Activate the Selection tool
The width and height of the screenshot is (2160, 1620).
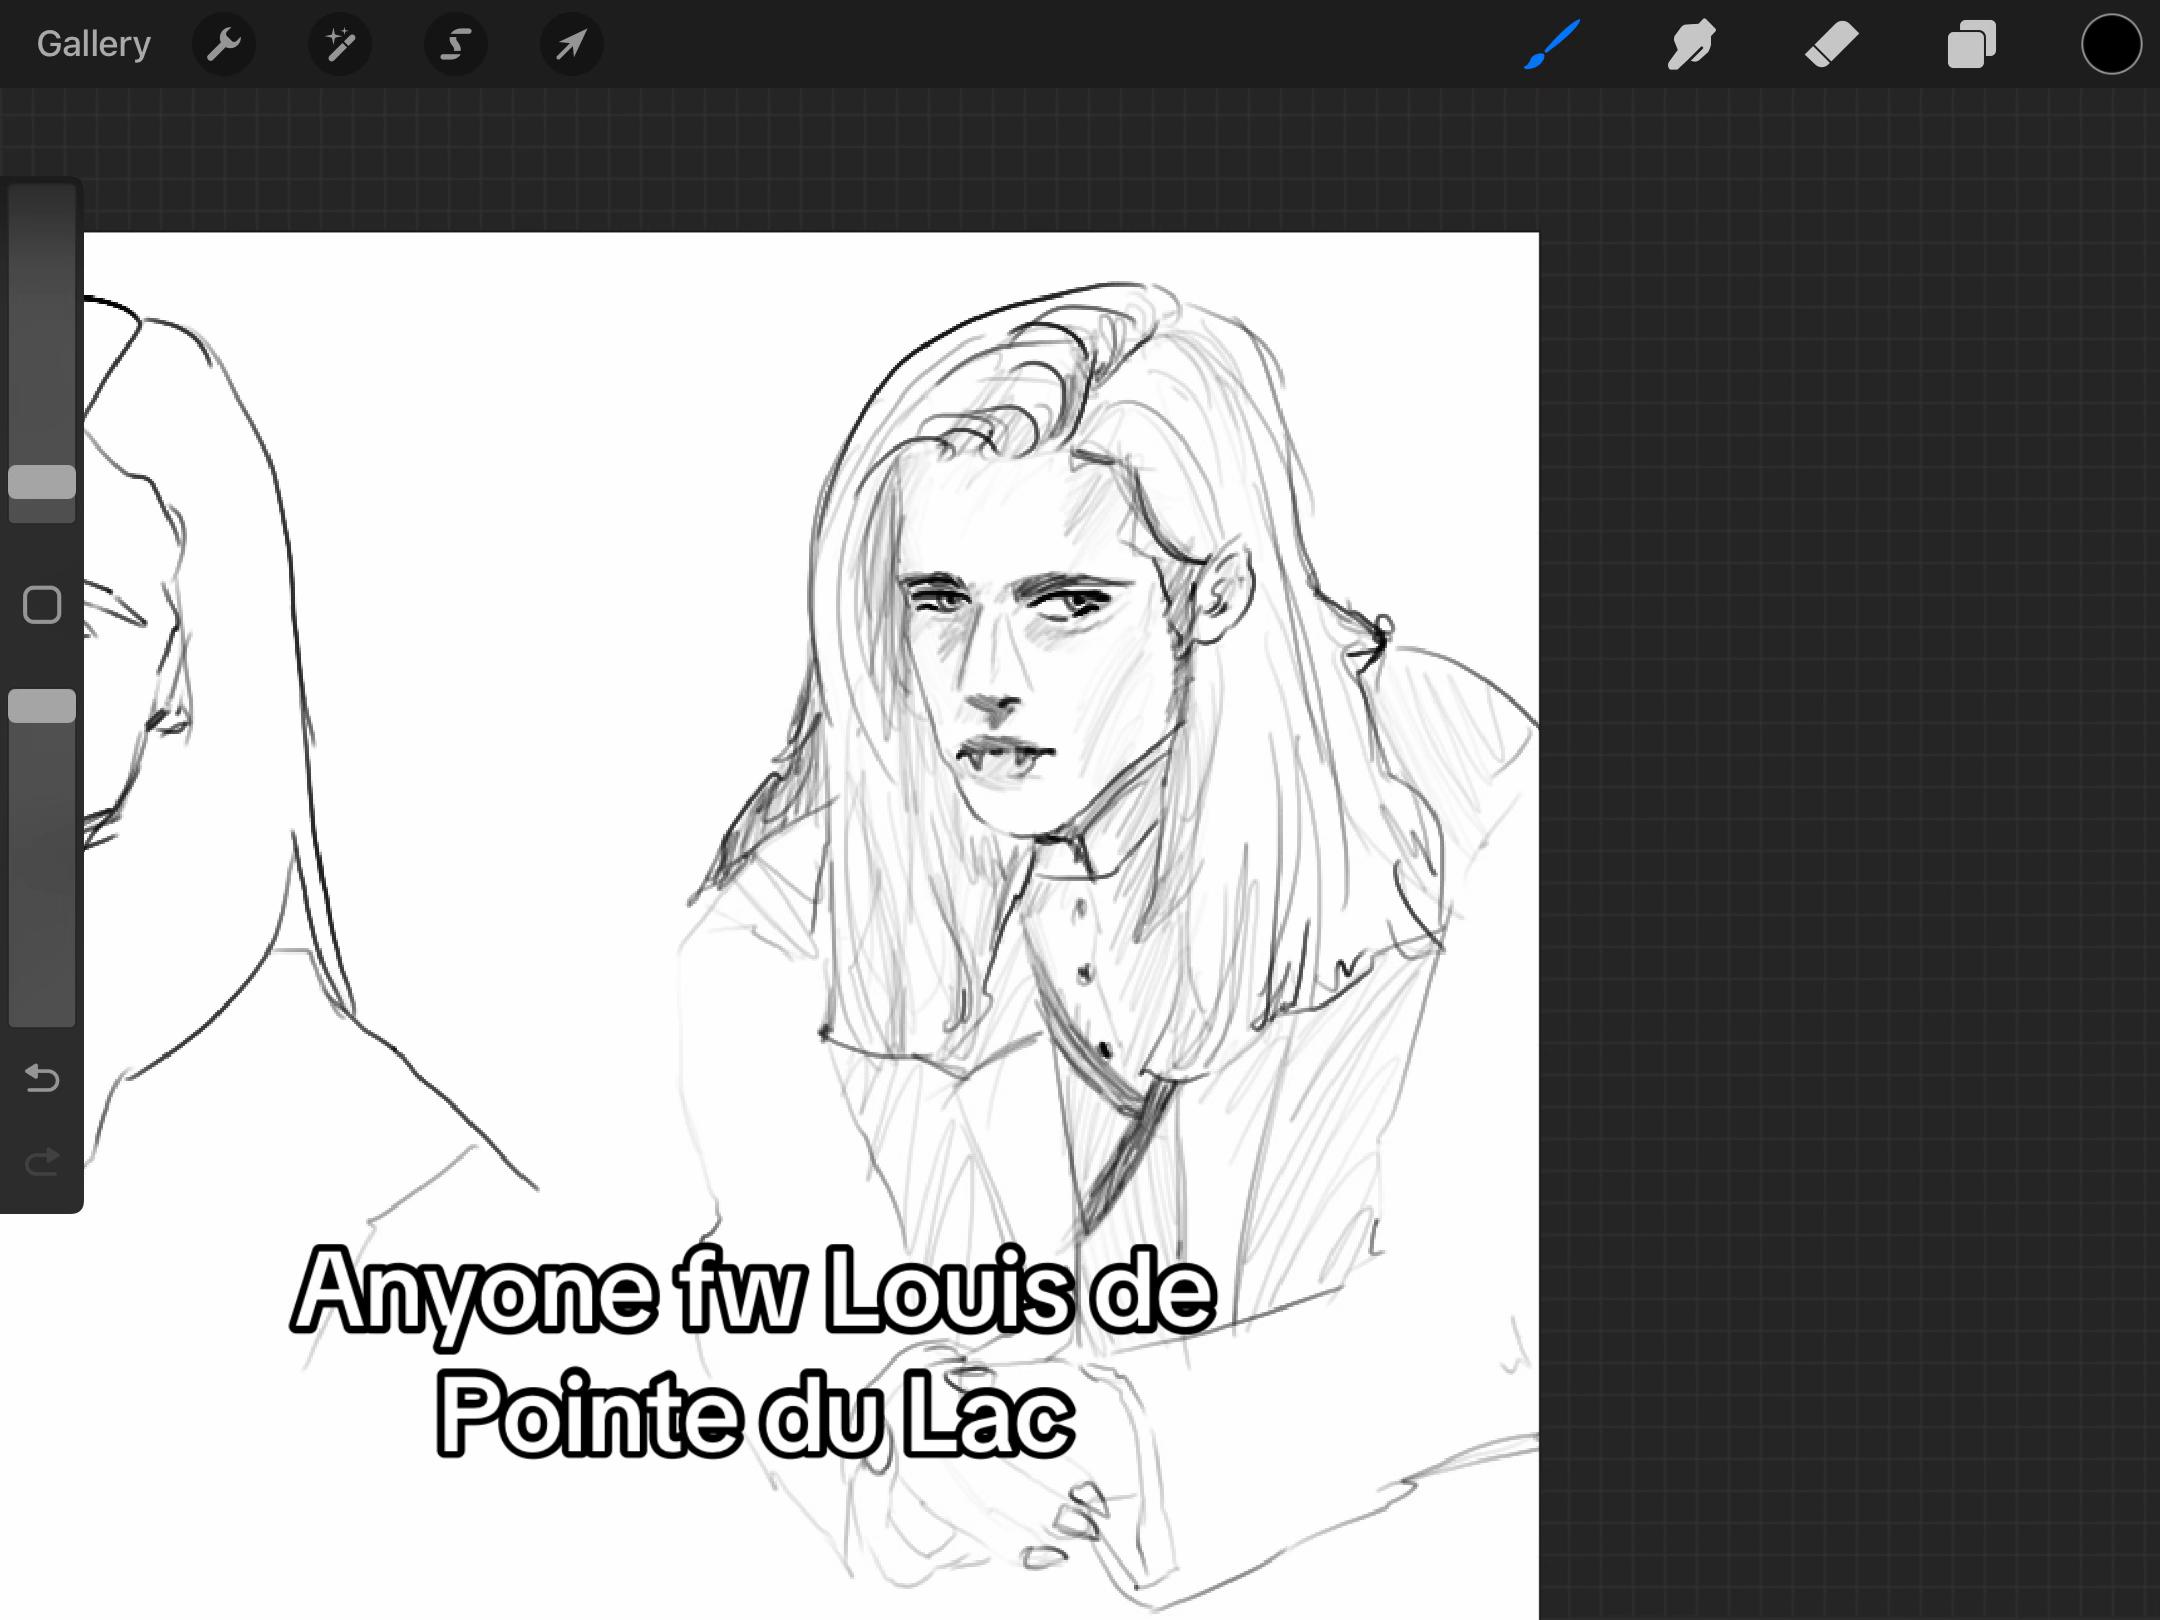coord(456,44)
